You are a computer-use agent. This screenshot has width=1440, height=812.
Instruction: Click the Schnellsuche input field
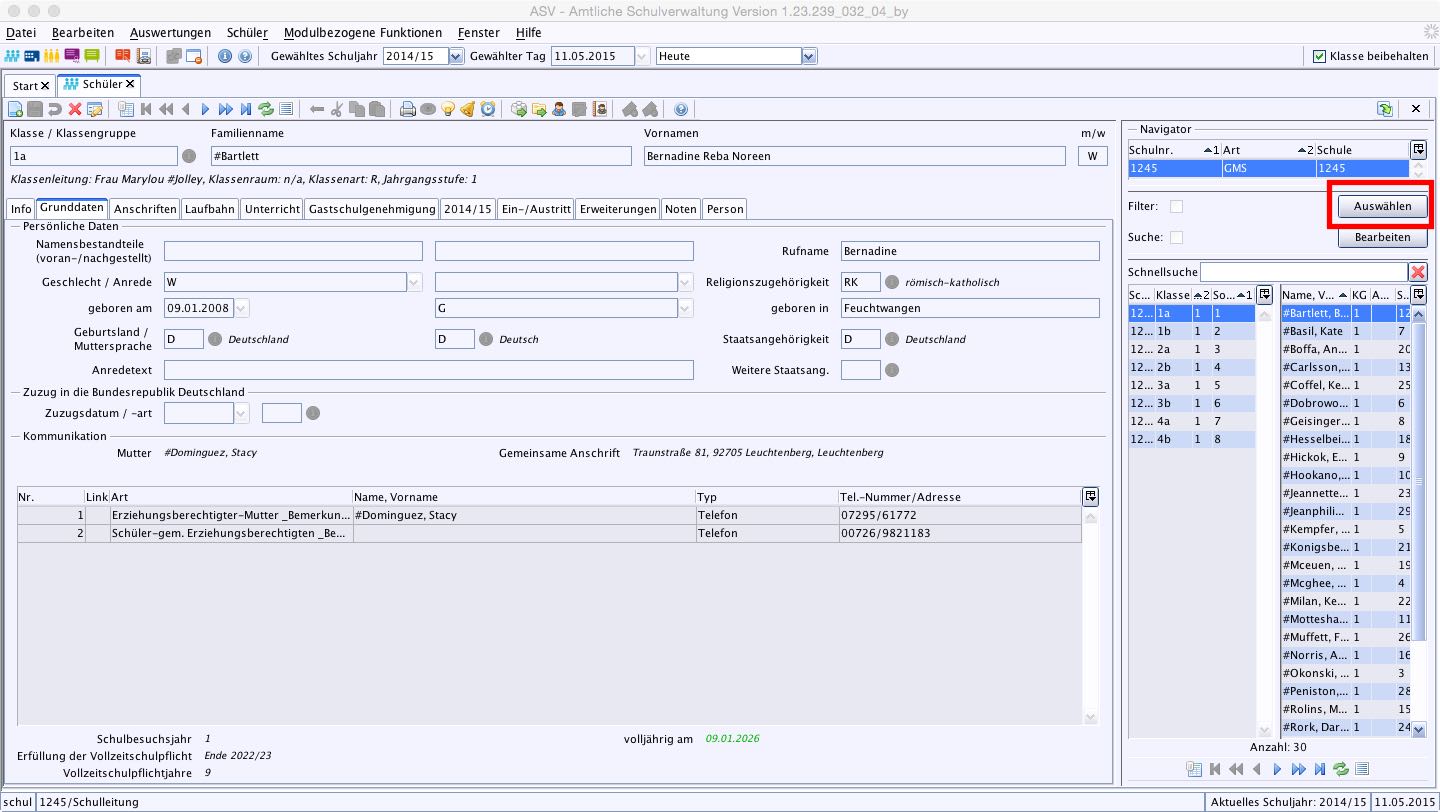(x=1304, y=272)
